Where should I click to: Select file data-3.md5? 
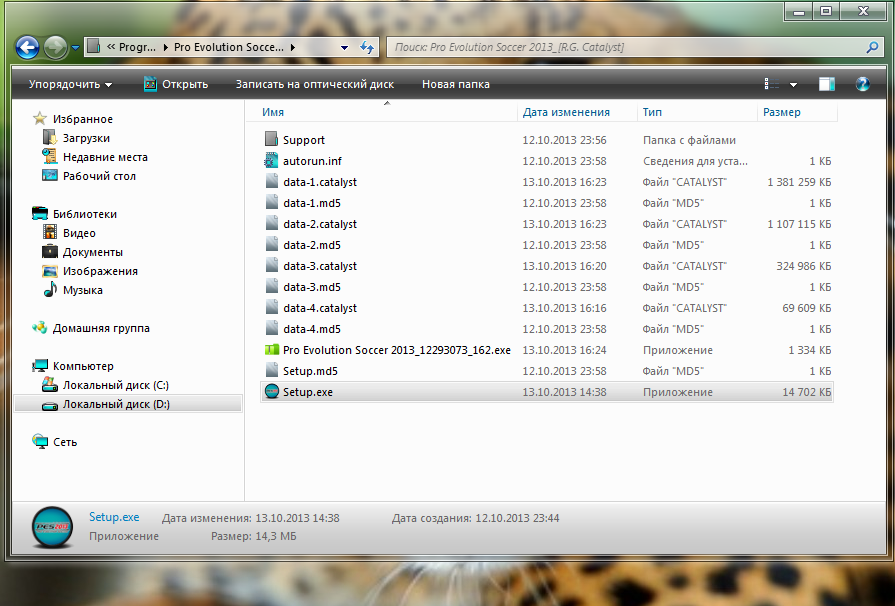312,287
